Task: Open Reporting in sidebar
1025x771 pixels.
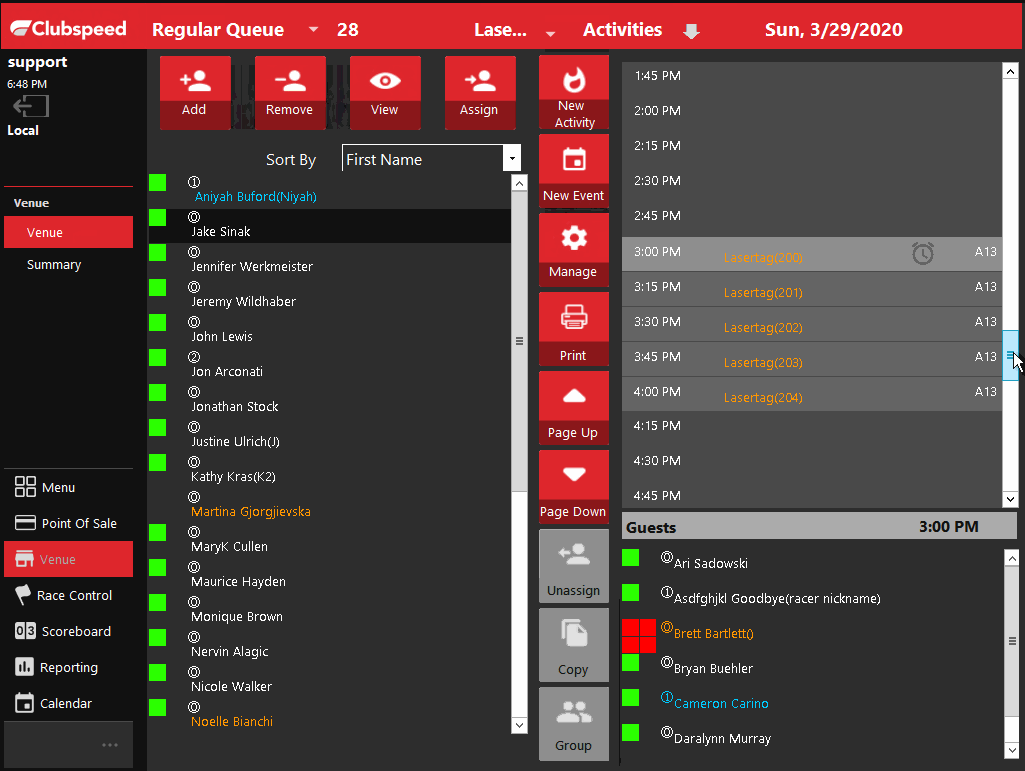Action: [68, 667]
